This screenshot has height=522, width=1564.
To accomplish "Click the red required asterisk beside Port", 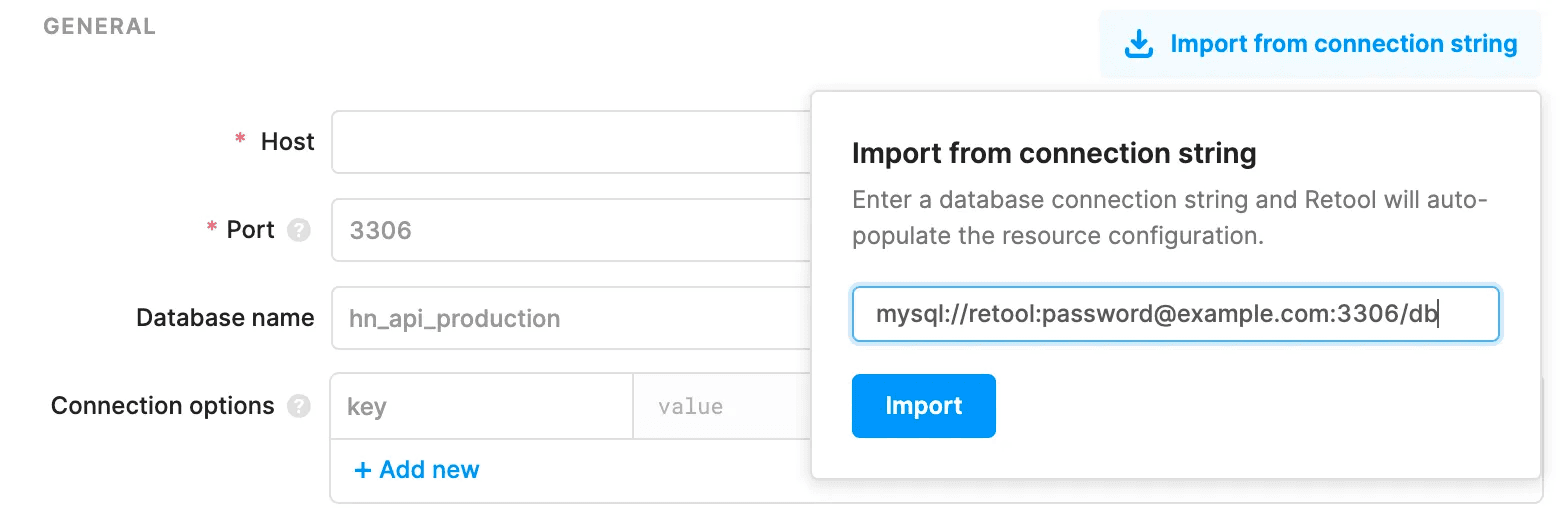I will tap(211, 230).
